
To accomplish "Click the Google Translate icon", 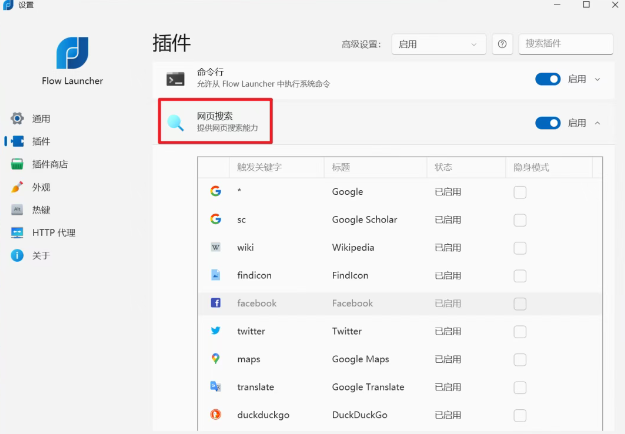I will [x=216, y=387].
